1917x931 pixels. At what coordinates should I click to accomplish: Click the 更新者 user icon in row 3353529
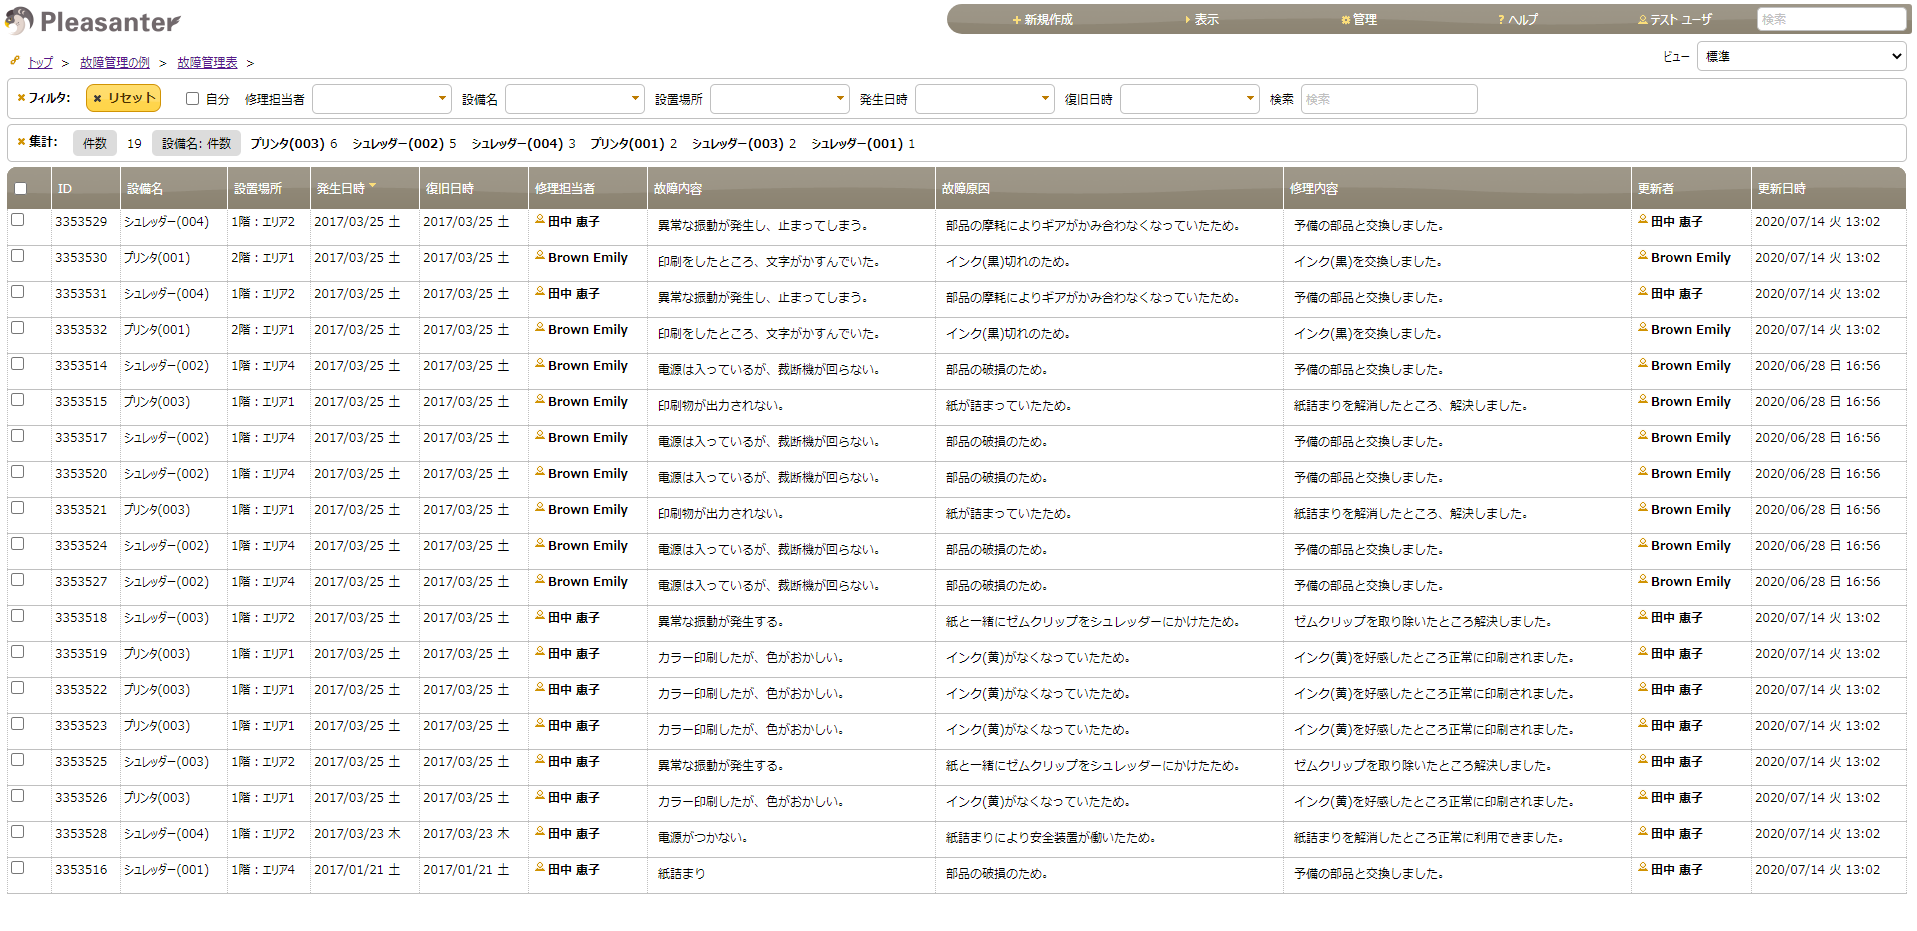(x=1643, y=219)
